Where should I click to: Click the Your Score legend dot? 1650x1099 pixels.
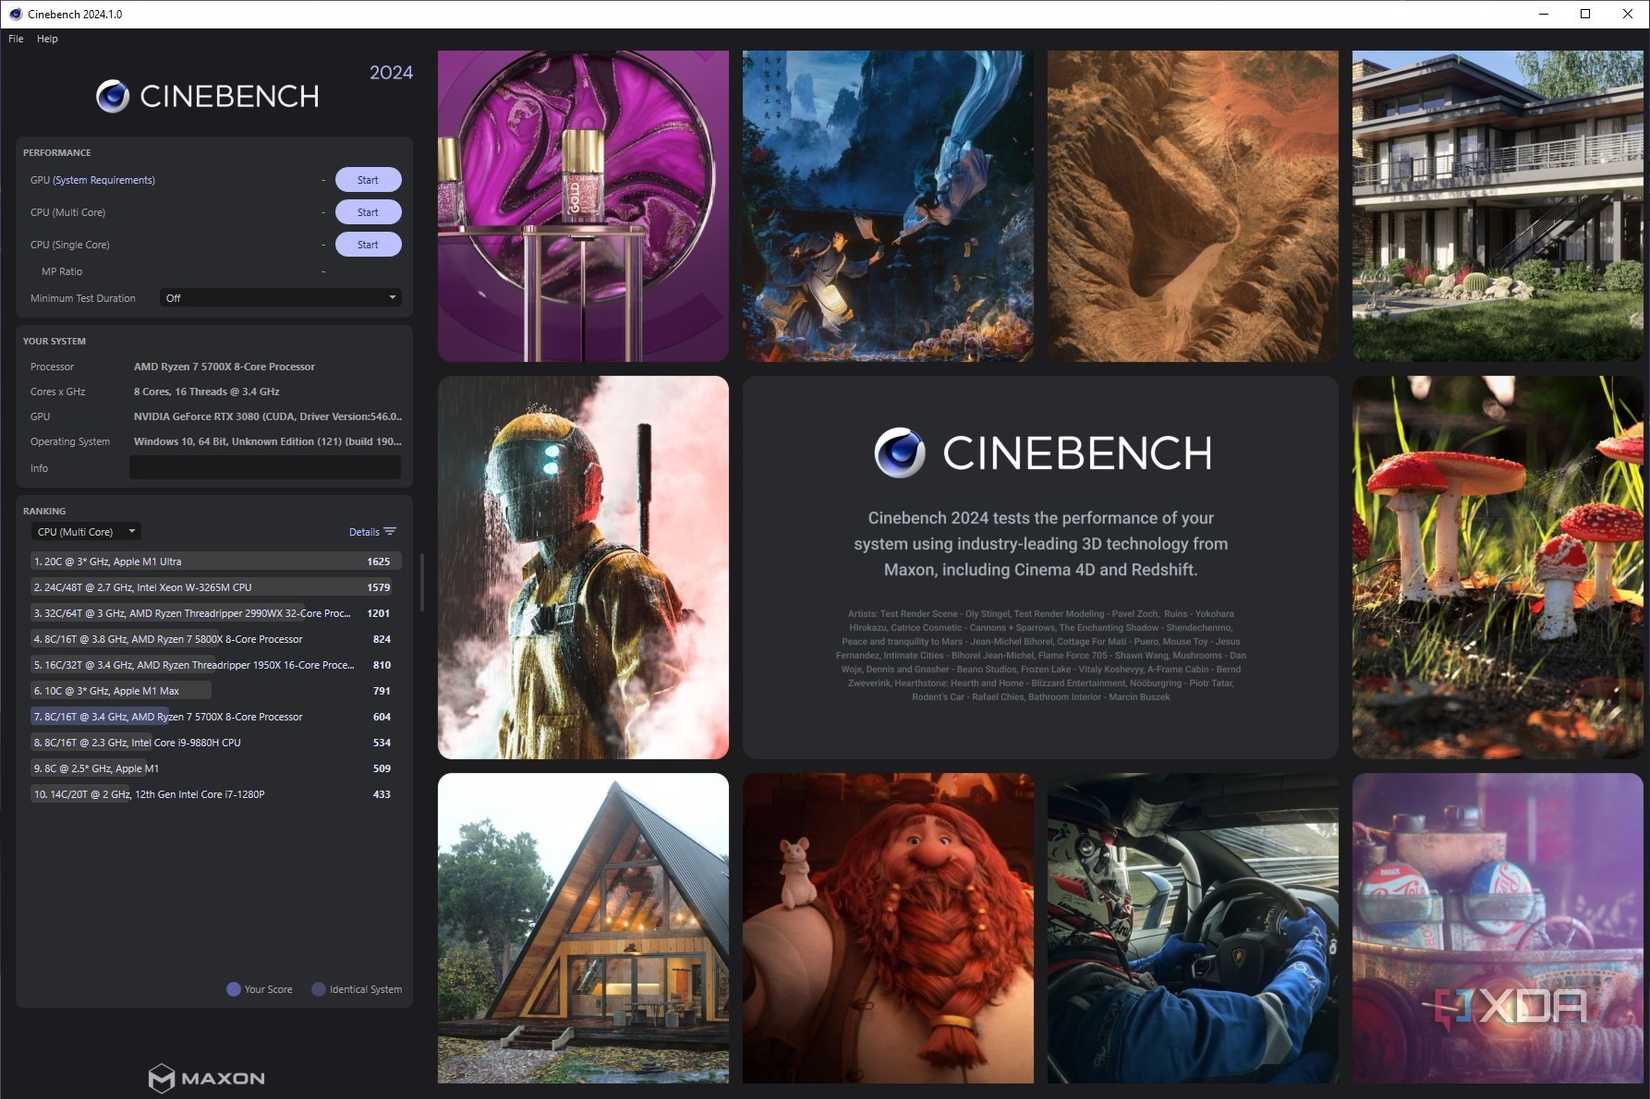(232, 989)
